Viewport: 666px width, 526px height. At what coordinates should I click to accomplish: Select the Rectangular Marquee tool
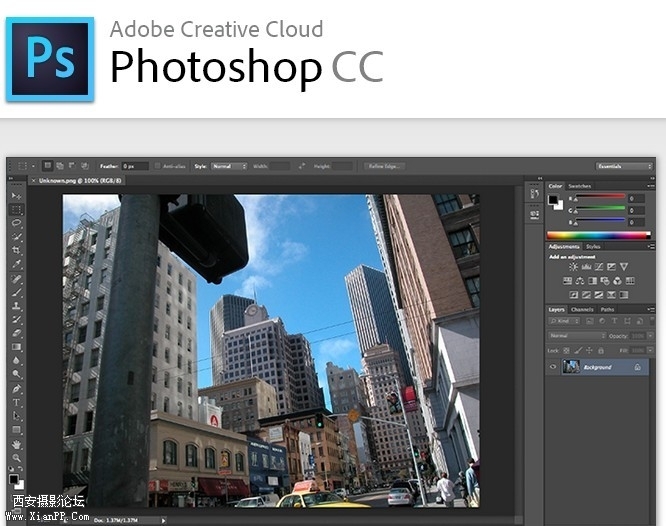pyautogui.click(x=16, y=210)
